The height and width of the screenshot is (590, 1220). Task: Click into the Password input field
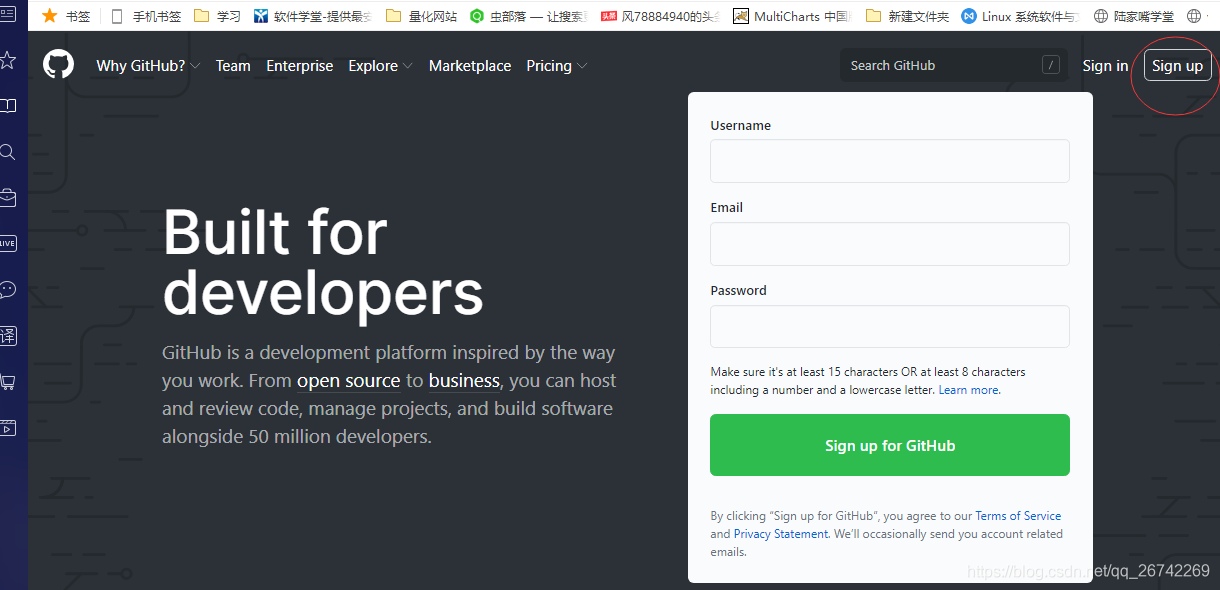click(889, 326)
